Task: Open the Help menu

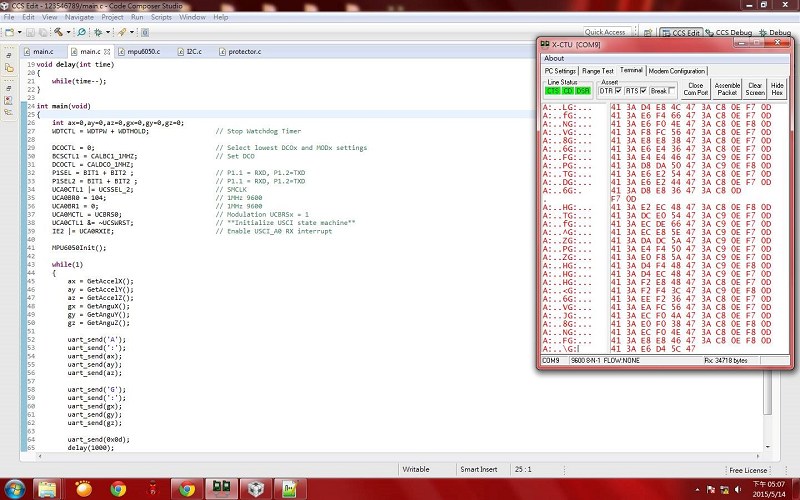Action: click(220, 17)
